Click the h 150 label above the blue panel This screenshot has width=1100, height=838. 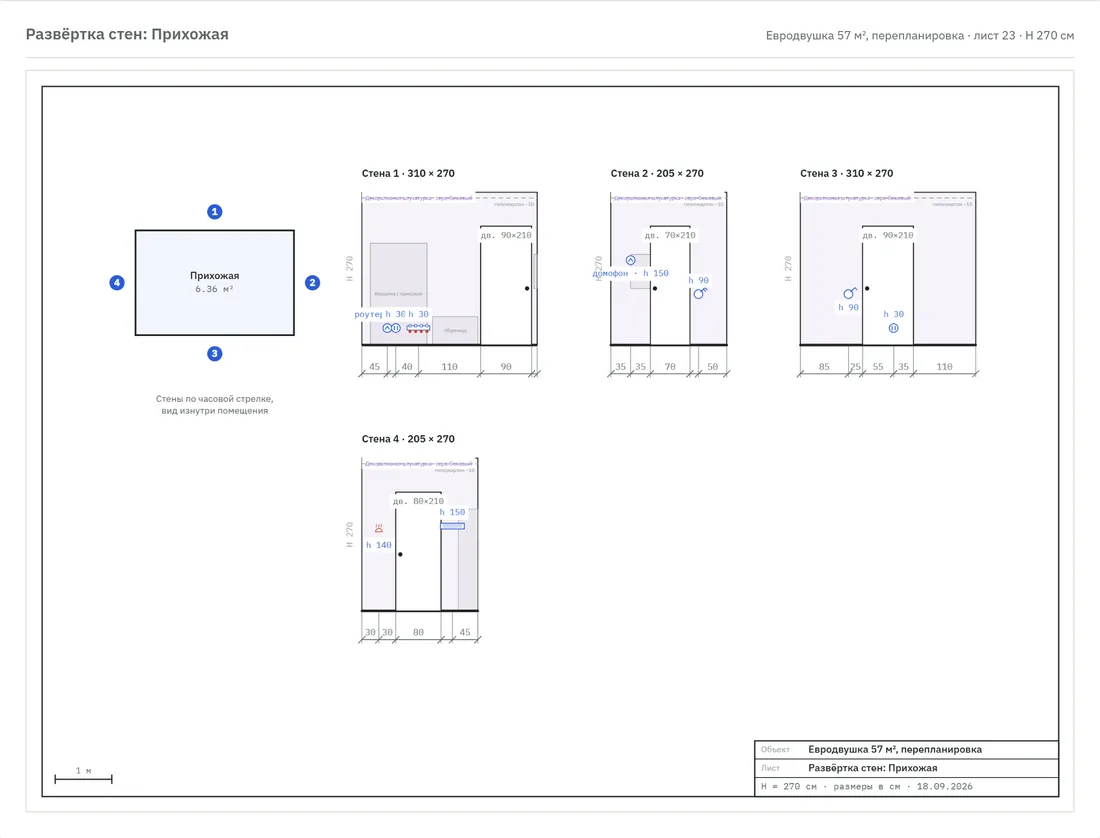[x=452, y=513]
